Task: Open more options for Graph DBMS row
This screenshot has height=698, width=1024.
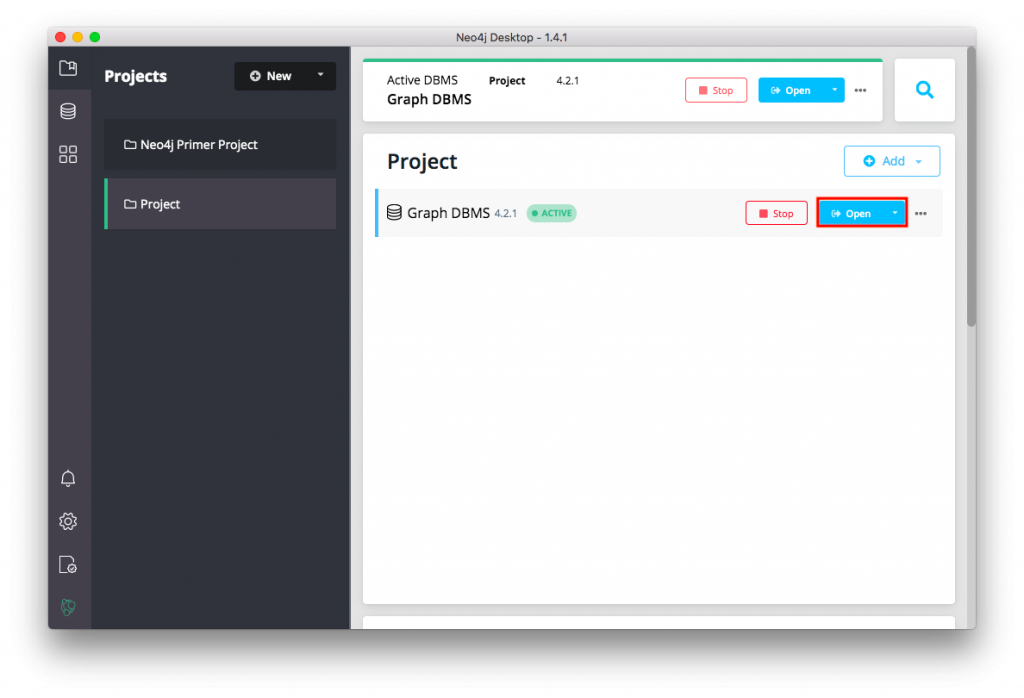Action: [x=921, y=214]
